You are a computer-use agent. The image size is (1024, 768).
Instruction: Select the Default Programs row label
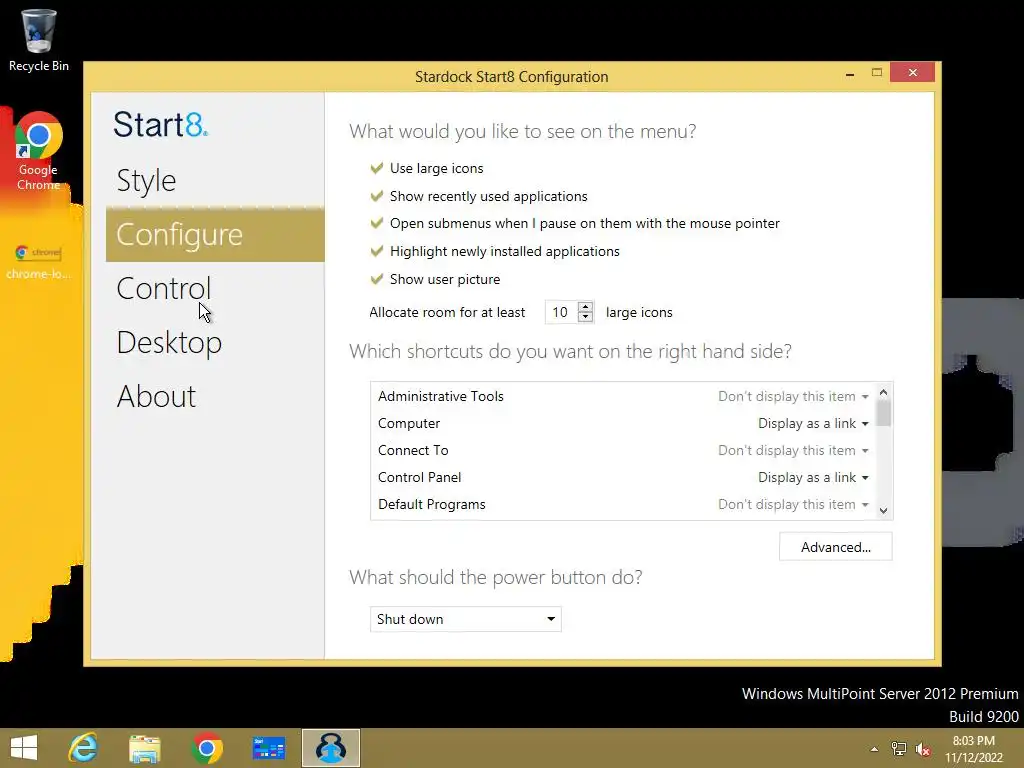pos(432,504)
